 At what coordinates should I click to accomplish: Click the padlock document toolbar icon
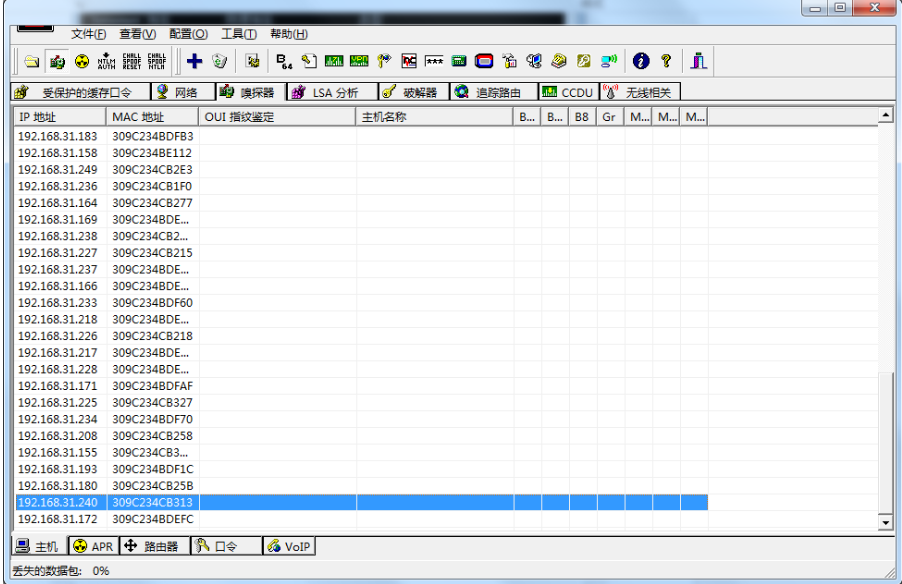[x=509, y=61]
